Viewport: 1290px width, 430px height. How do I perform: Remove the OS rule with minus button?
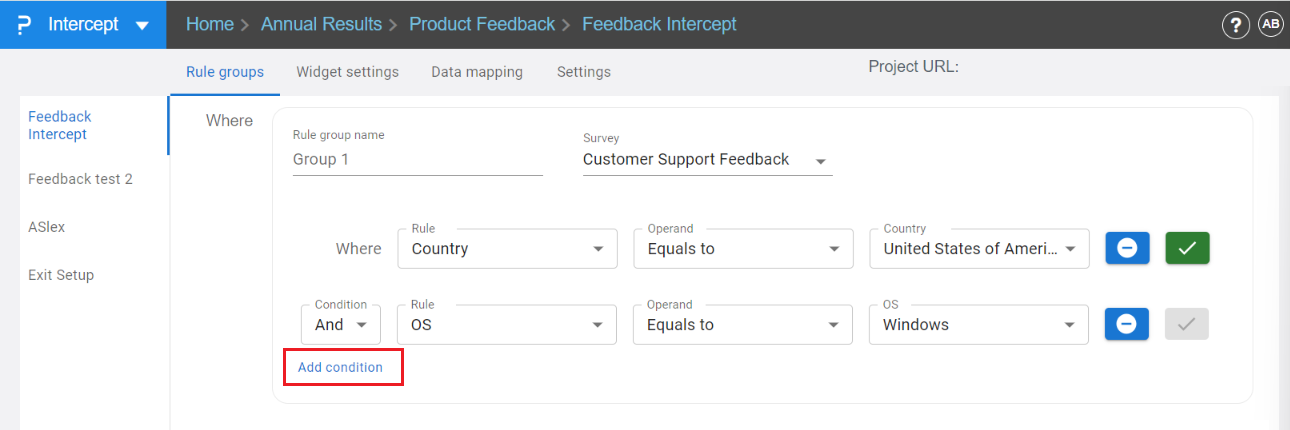point(1127,324)
